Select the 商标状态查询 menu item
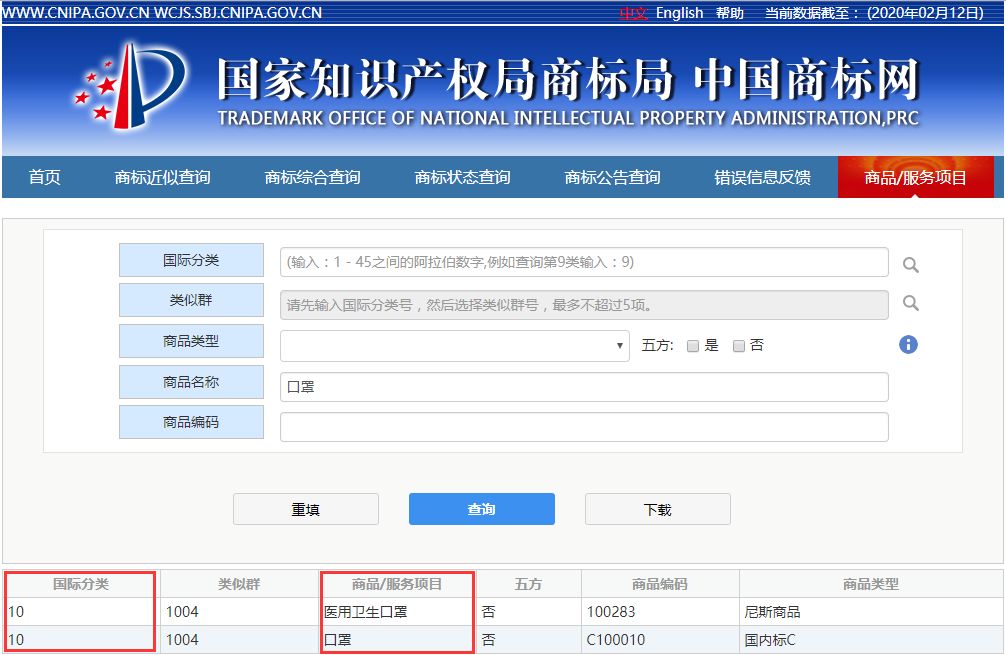 point(459,176)
